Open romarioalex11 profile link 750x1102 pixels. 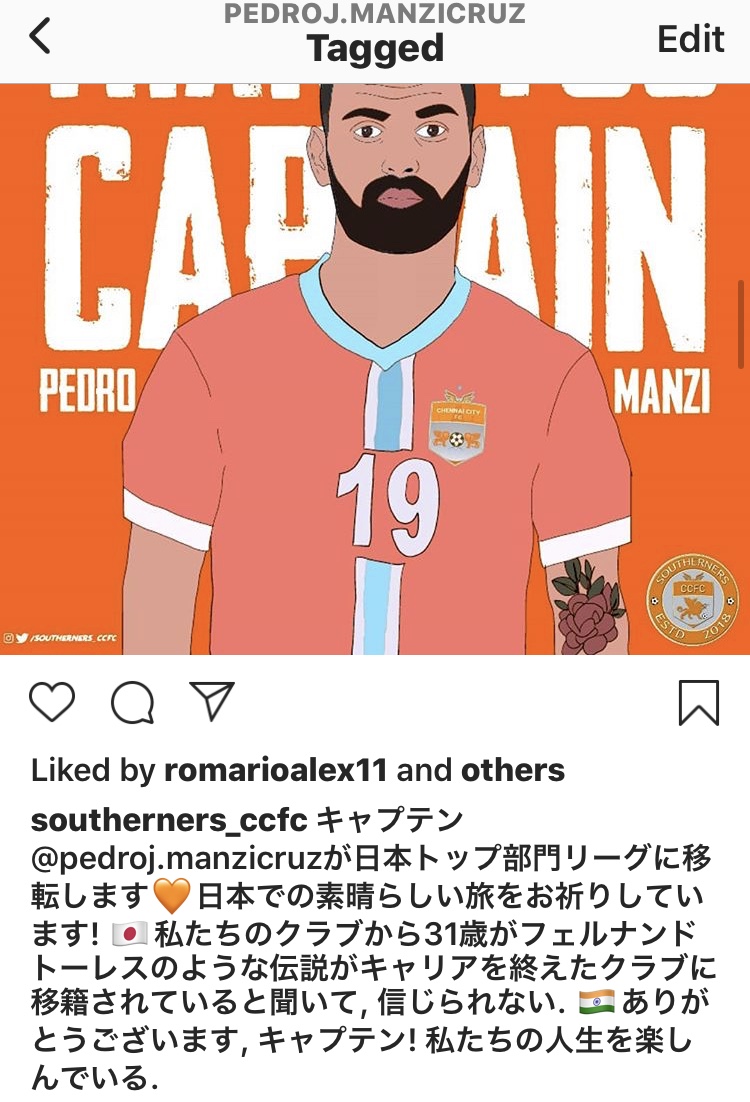(x=275, y=770)
